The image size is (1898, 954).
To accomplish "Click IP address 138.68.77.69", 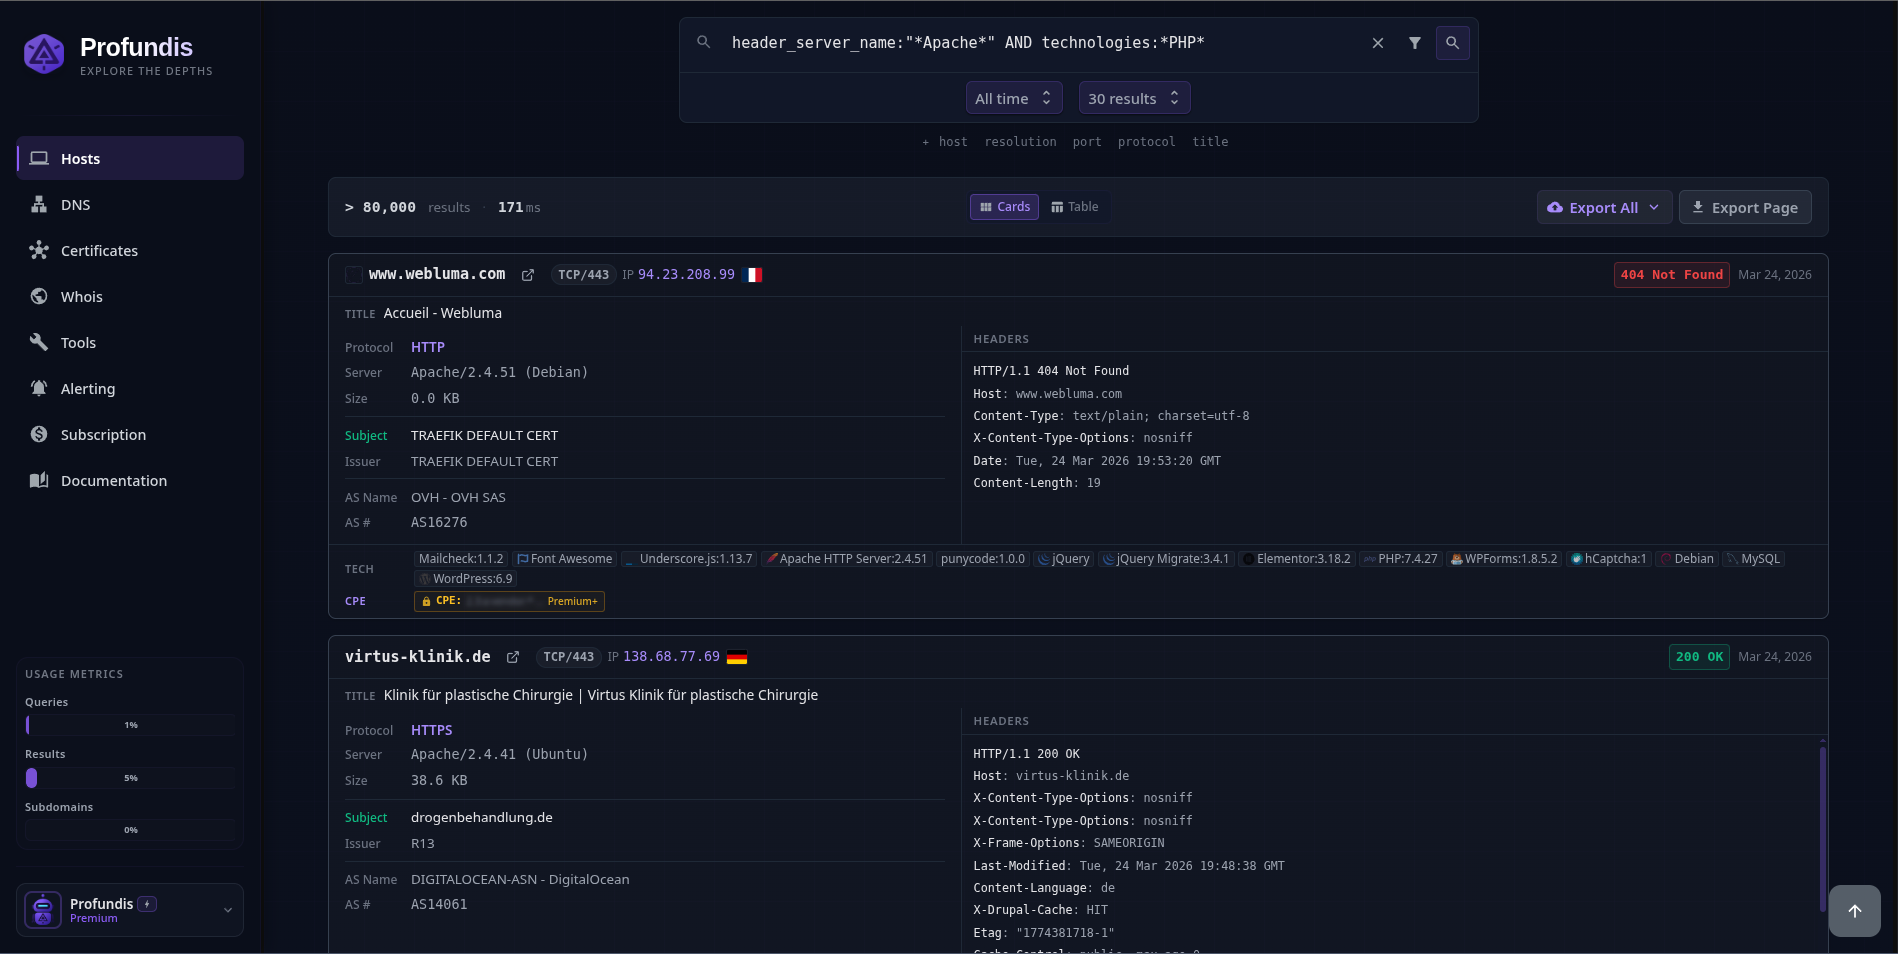I will point(671,657).
